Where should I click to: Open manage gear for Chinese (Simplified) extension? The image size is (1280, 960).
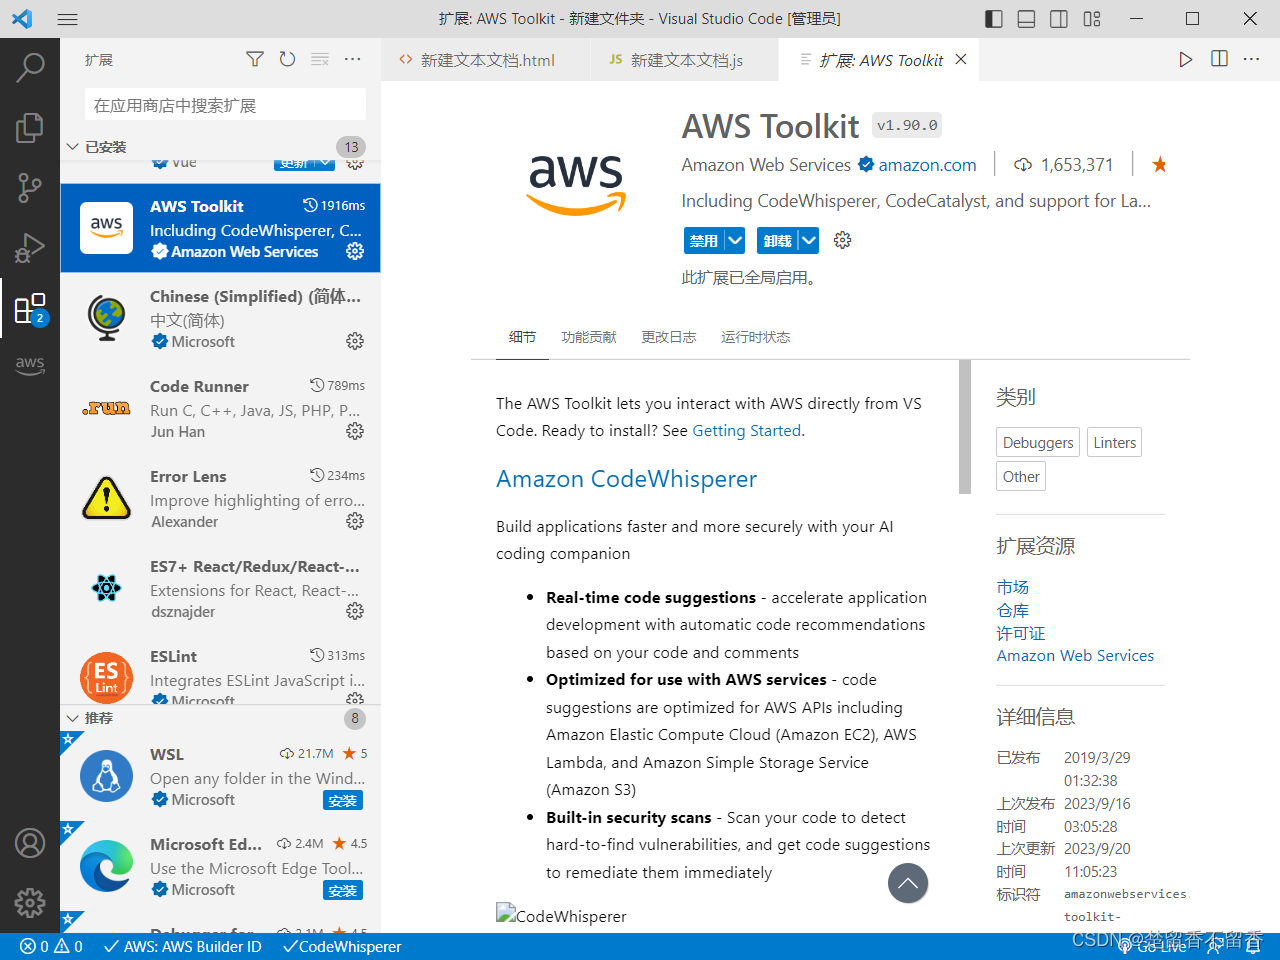(355, 341)
